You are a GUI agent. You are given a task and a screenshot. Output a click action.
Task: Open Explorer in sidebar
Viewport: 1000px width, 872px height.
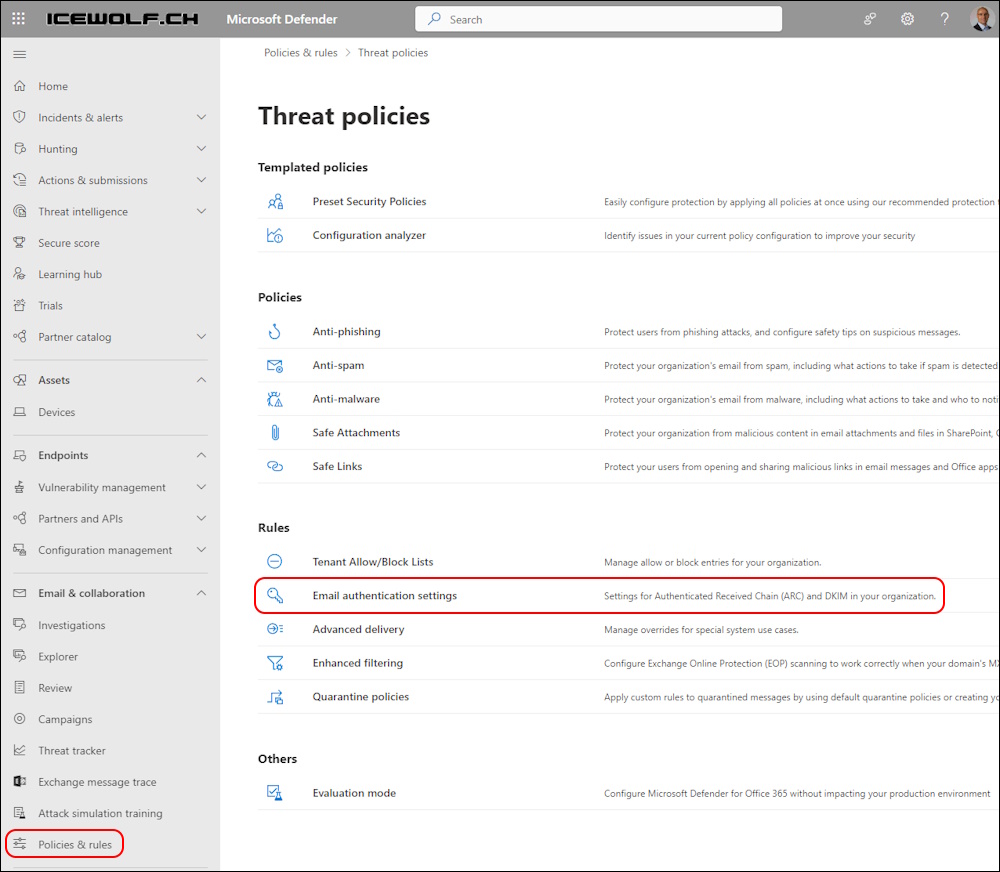pyautogui.click(x=58, y=656)
